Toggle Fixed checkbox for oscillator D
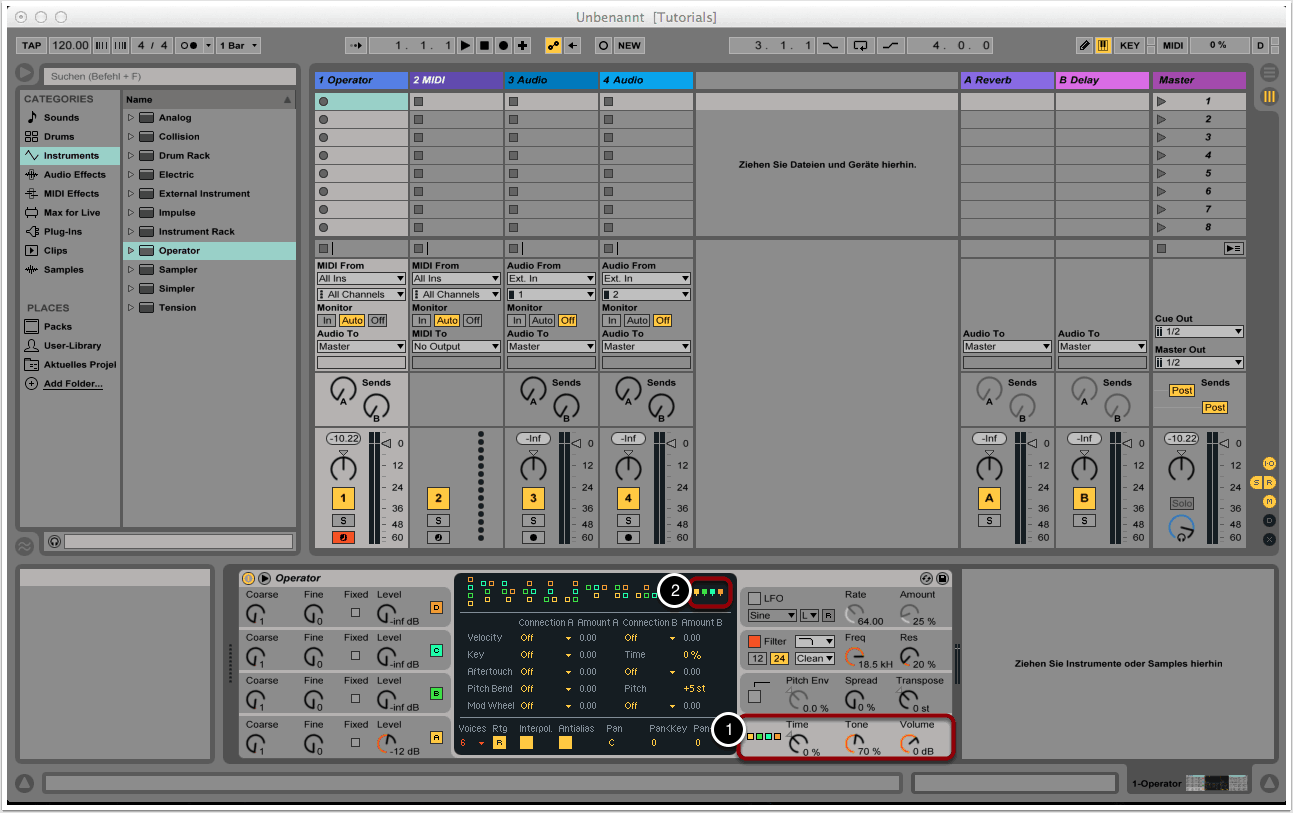1293x813 pixels. tap(355, 612)
